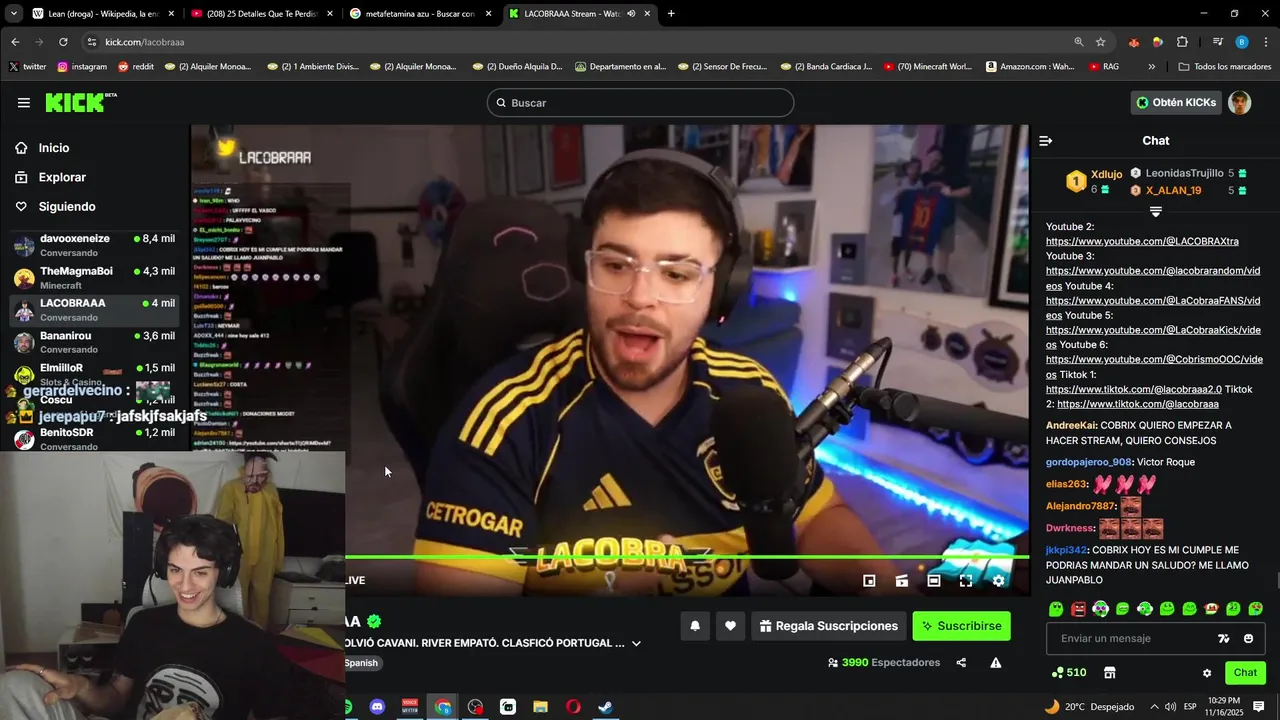1280x720 pixels.
Task: Click X_ALAN_19 in gift leaderboard
Action: click(1173, 190)
